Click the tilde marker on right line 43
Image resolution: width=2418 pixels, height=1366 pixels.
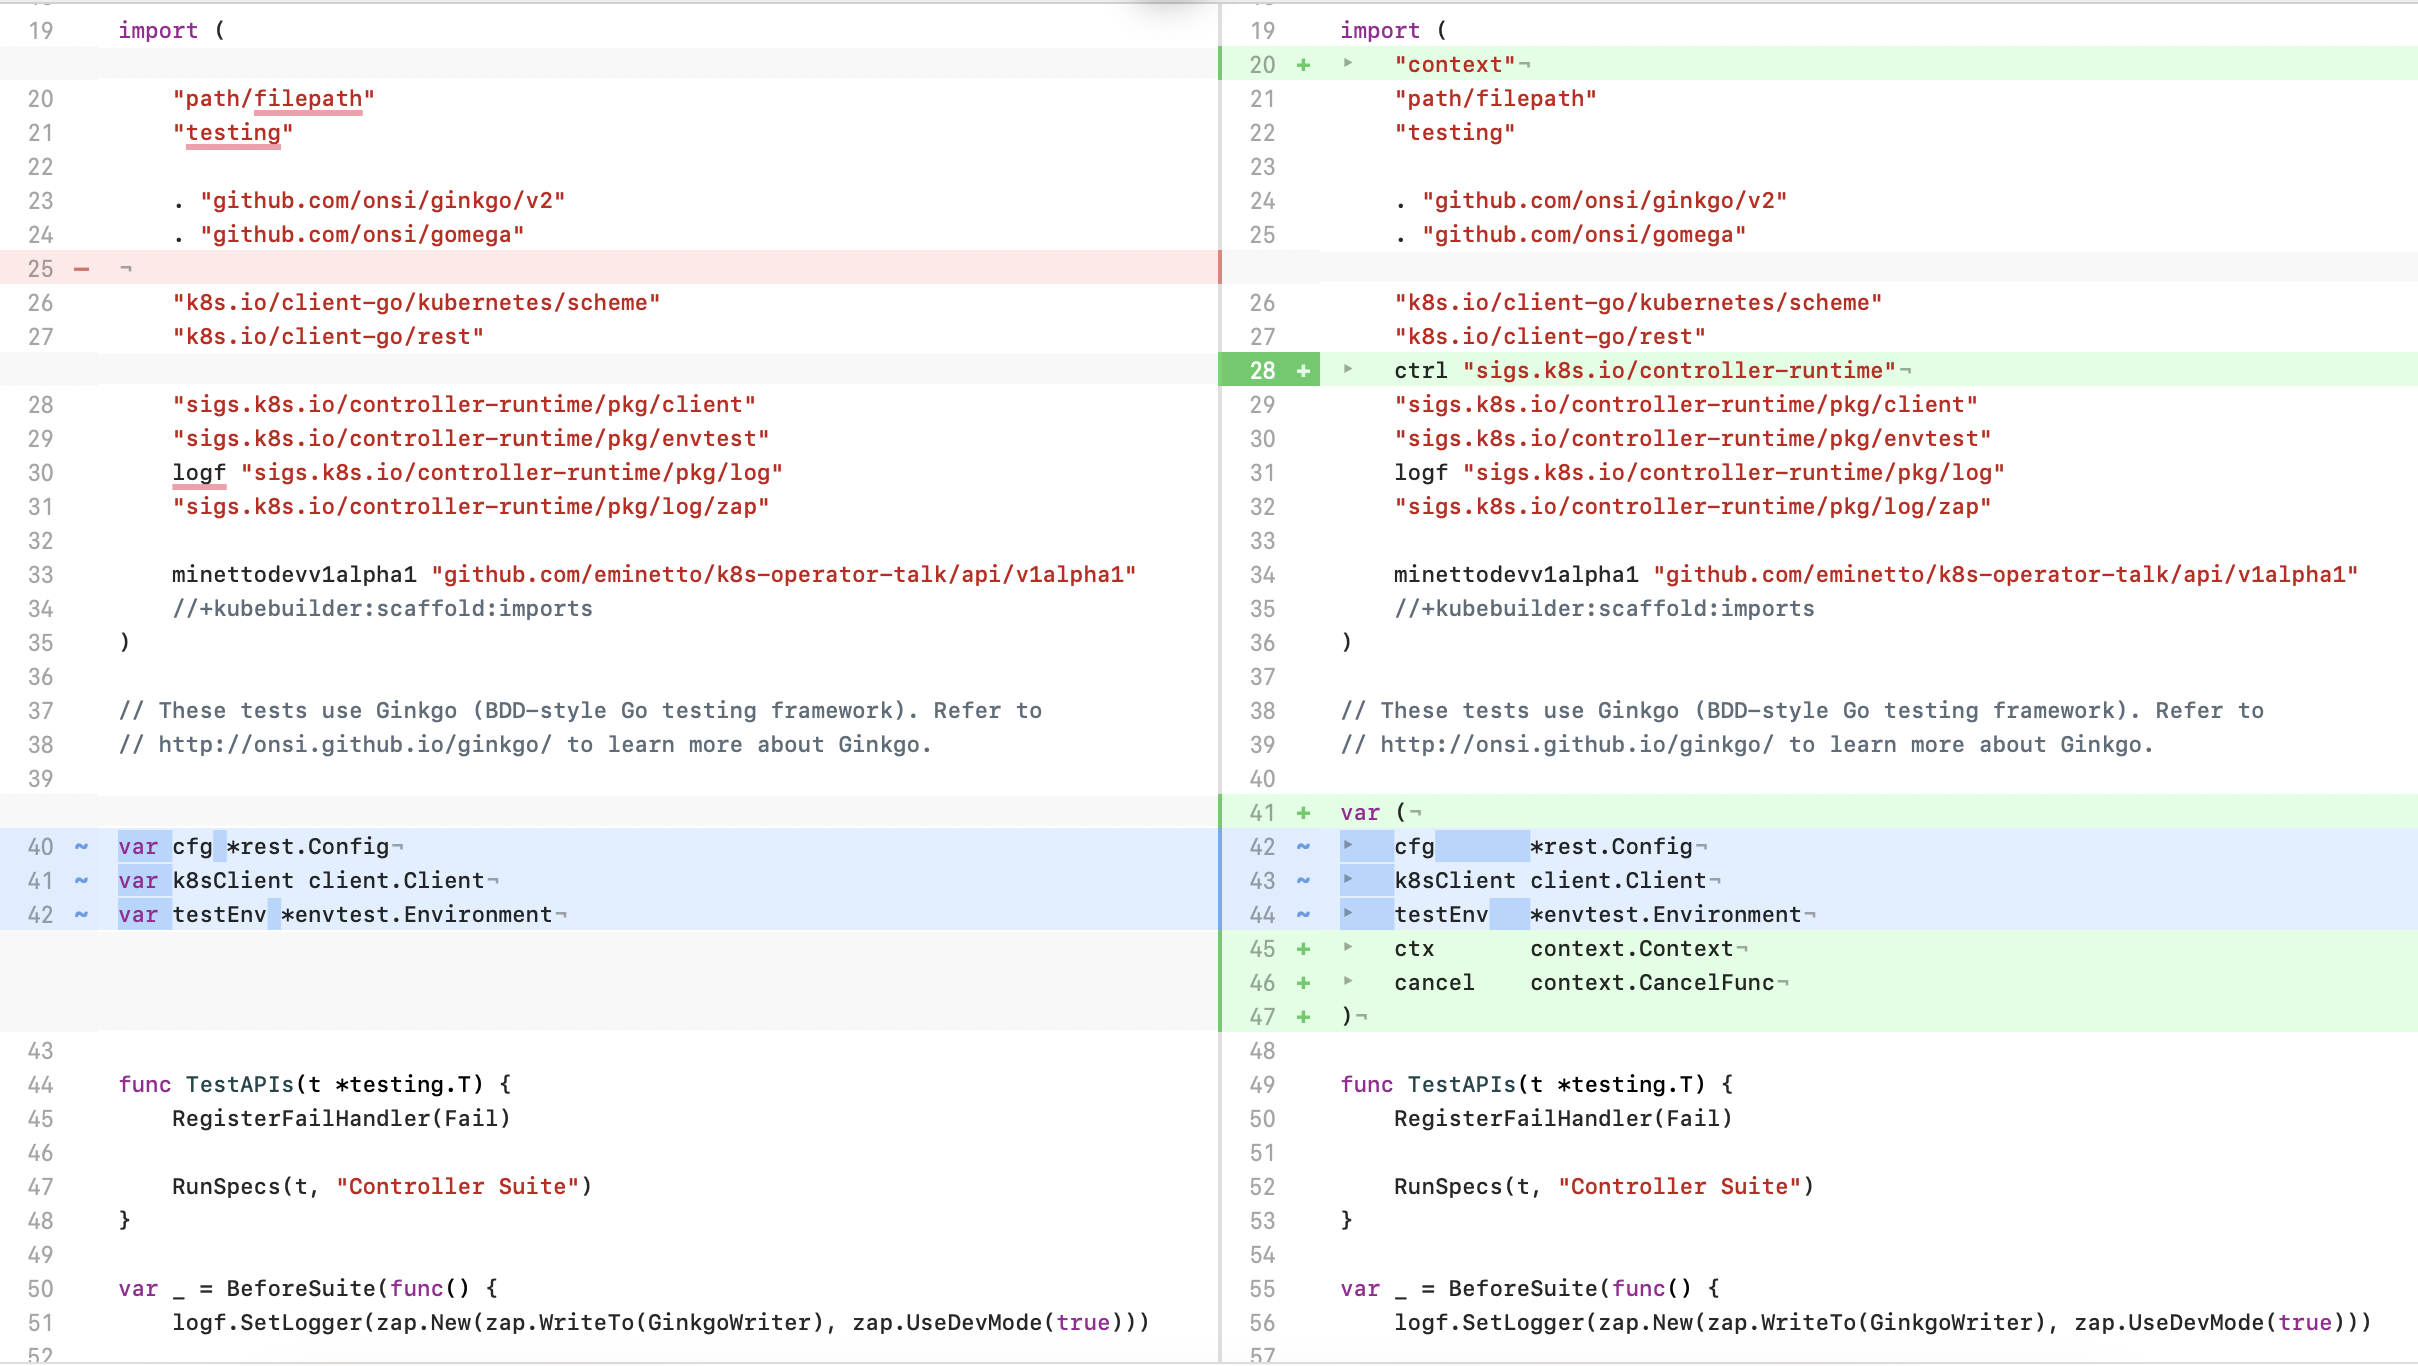pyautogui.click(x=1303, y=881)
